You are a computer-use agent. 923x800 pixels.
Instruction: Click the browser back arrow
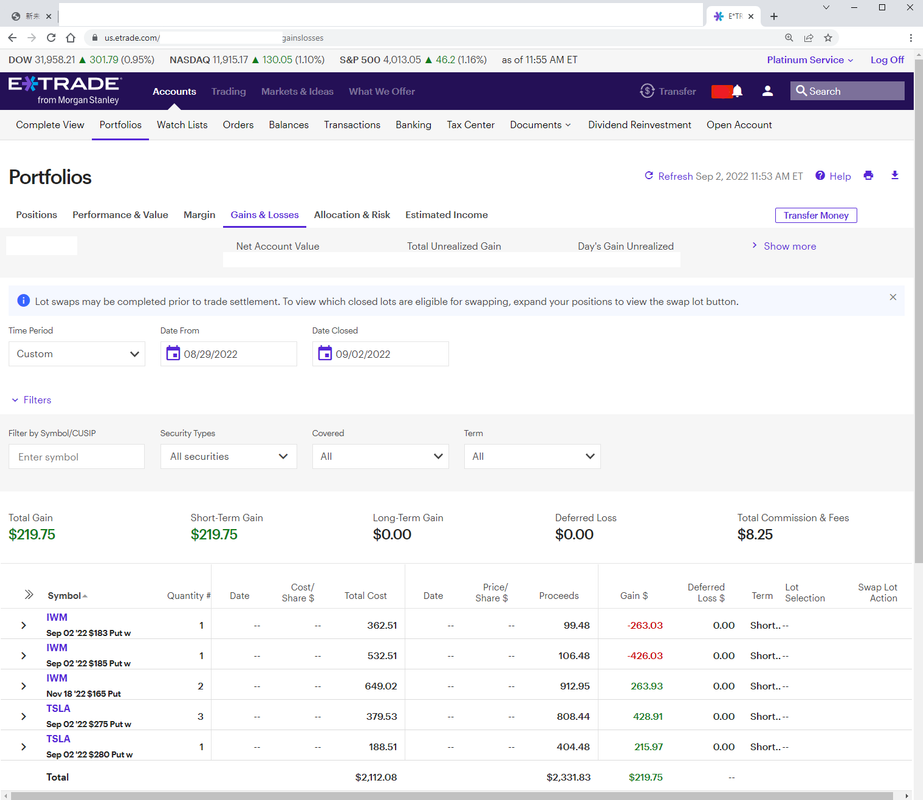(12, 38)
